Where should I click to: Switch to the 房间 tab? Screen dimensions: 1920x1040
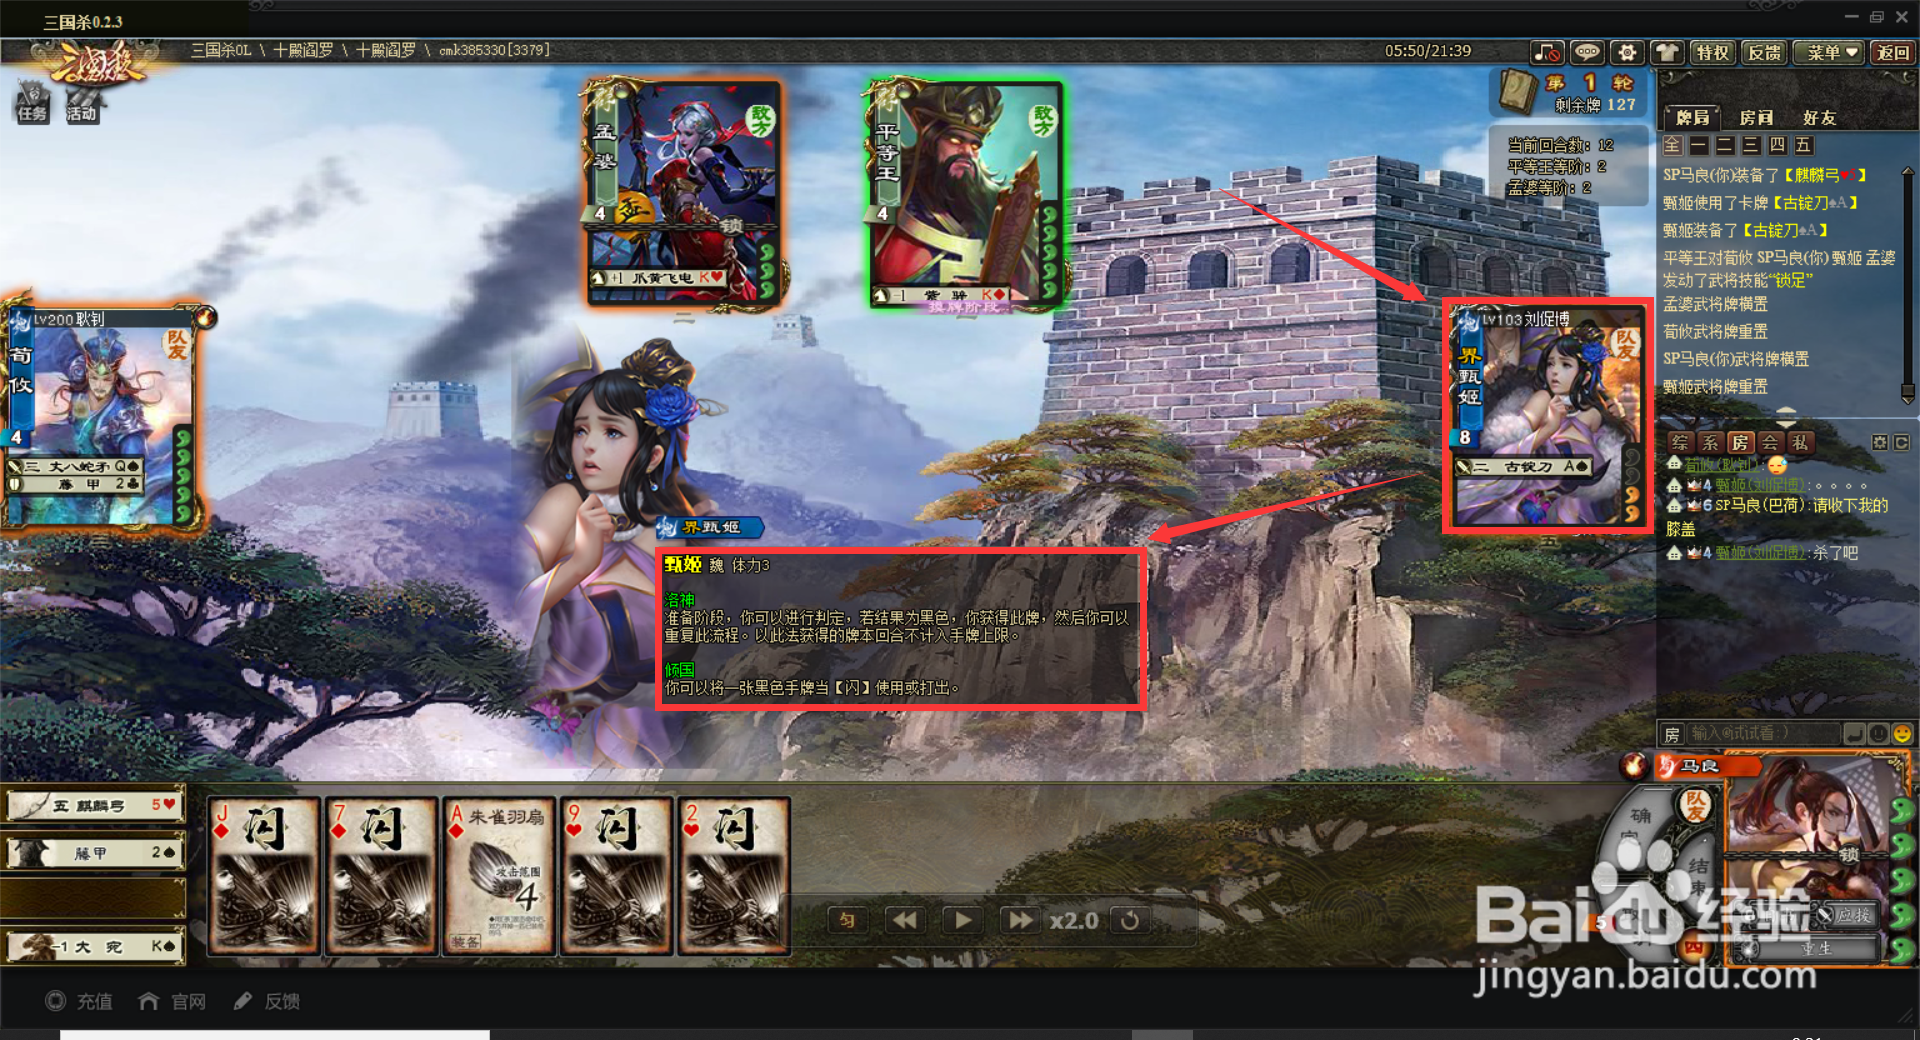[1756, 118]
